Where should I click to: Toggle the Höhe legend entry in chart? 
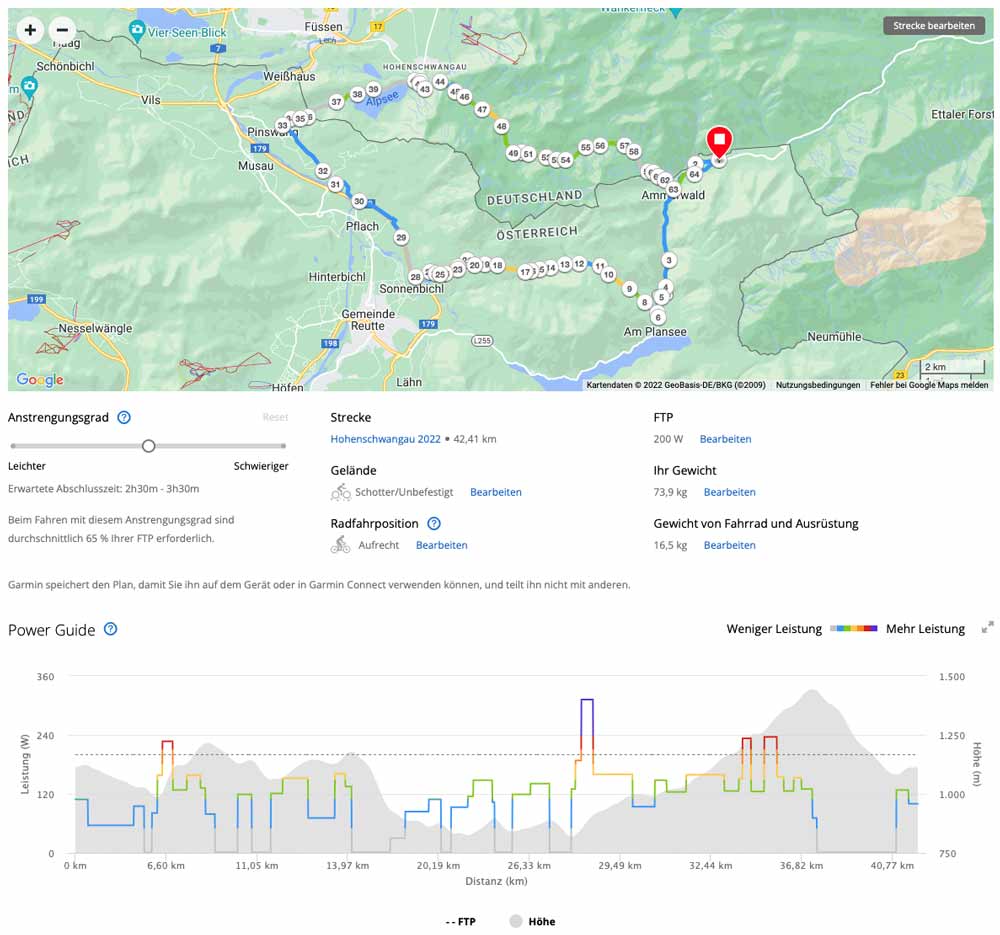coord(533,921)
